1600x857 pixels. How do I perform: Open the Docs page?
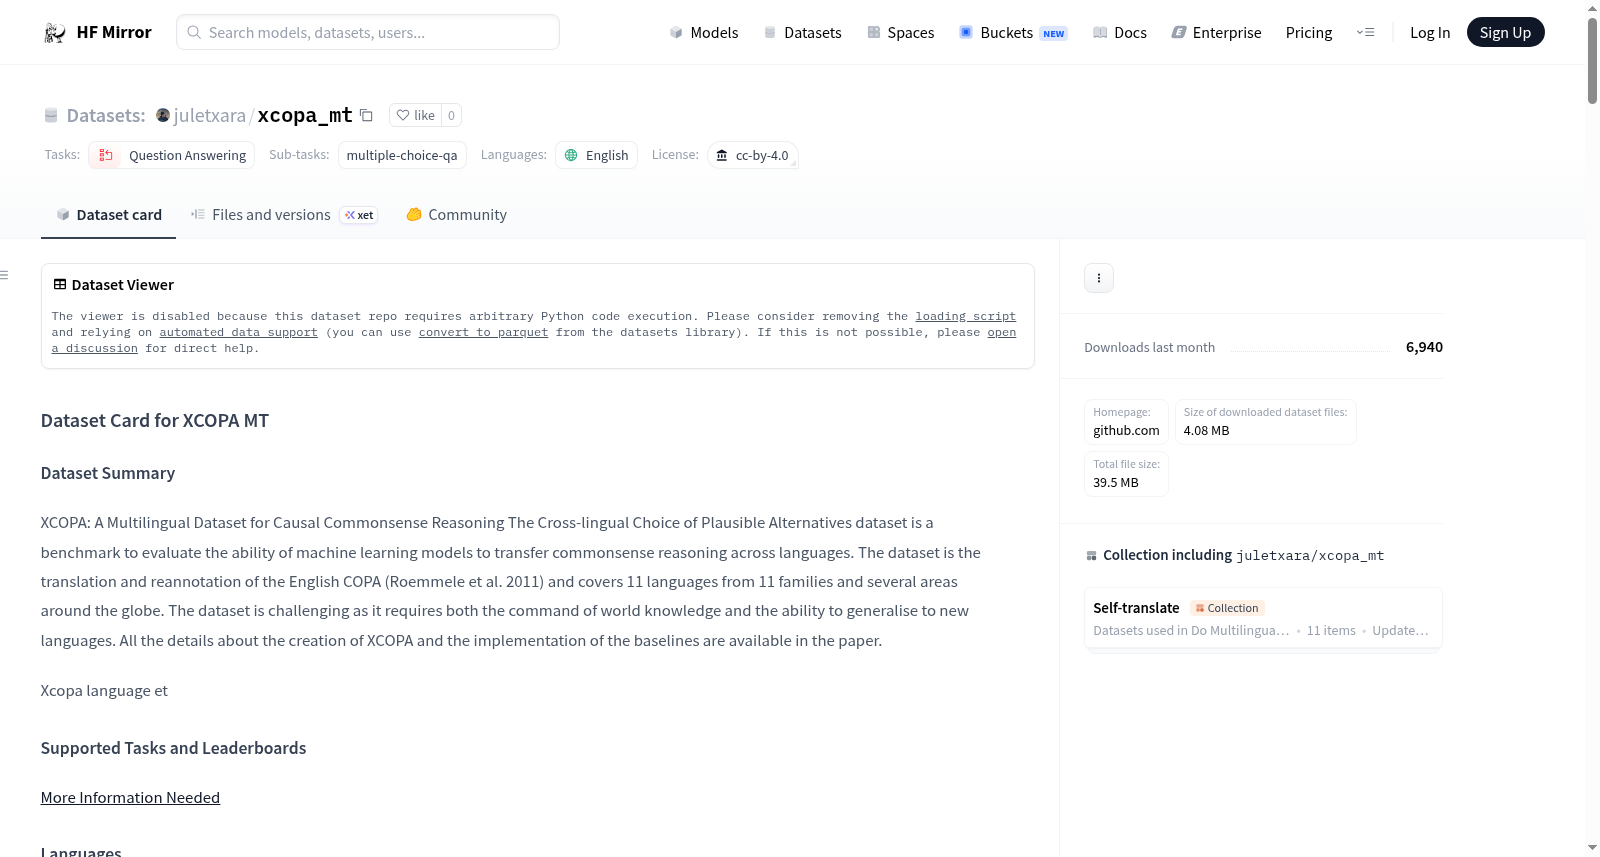[1120, 33]
